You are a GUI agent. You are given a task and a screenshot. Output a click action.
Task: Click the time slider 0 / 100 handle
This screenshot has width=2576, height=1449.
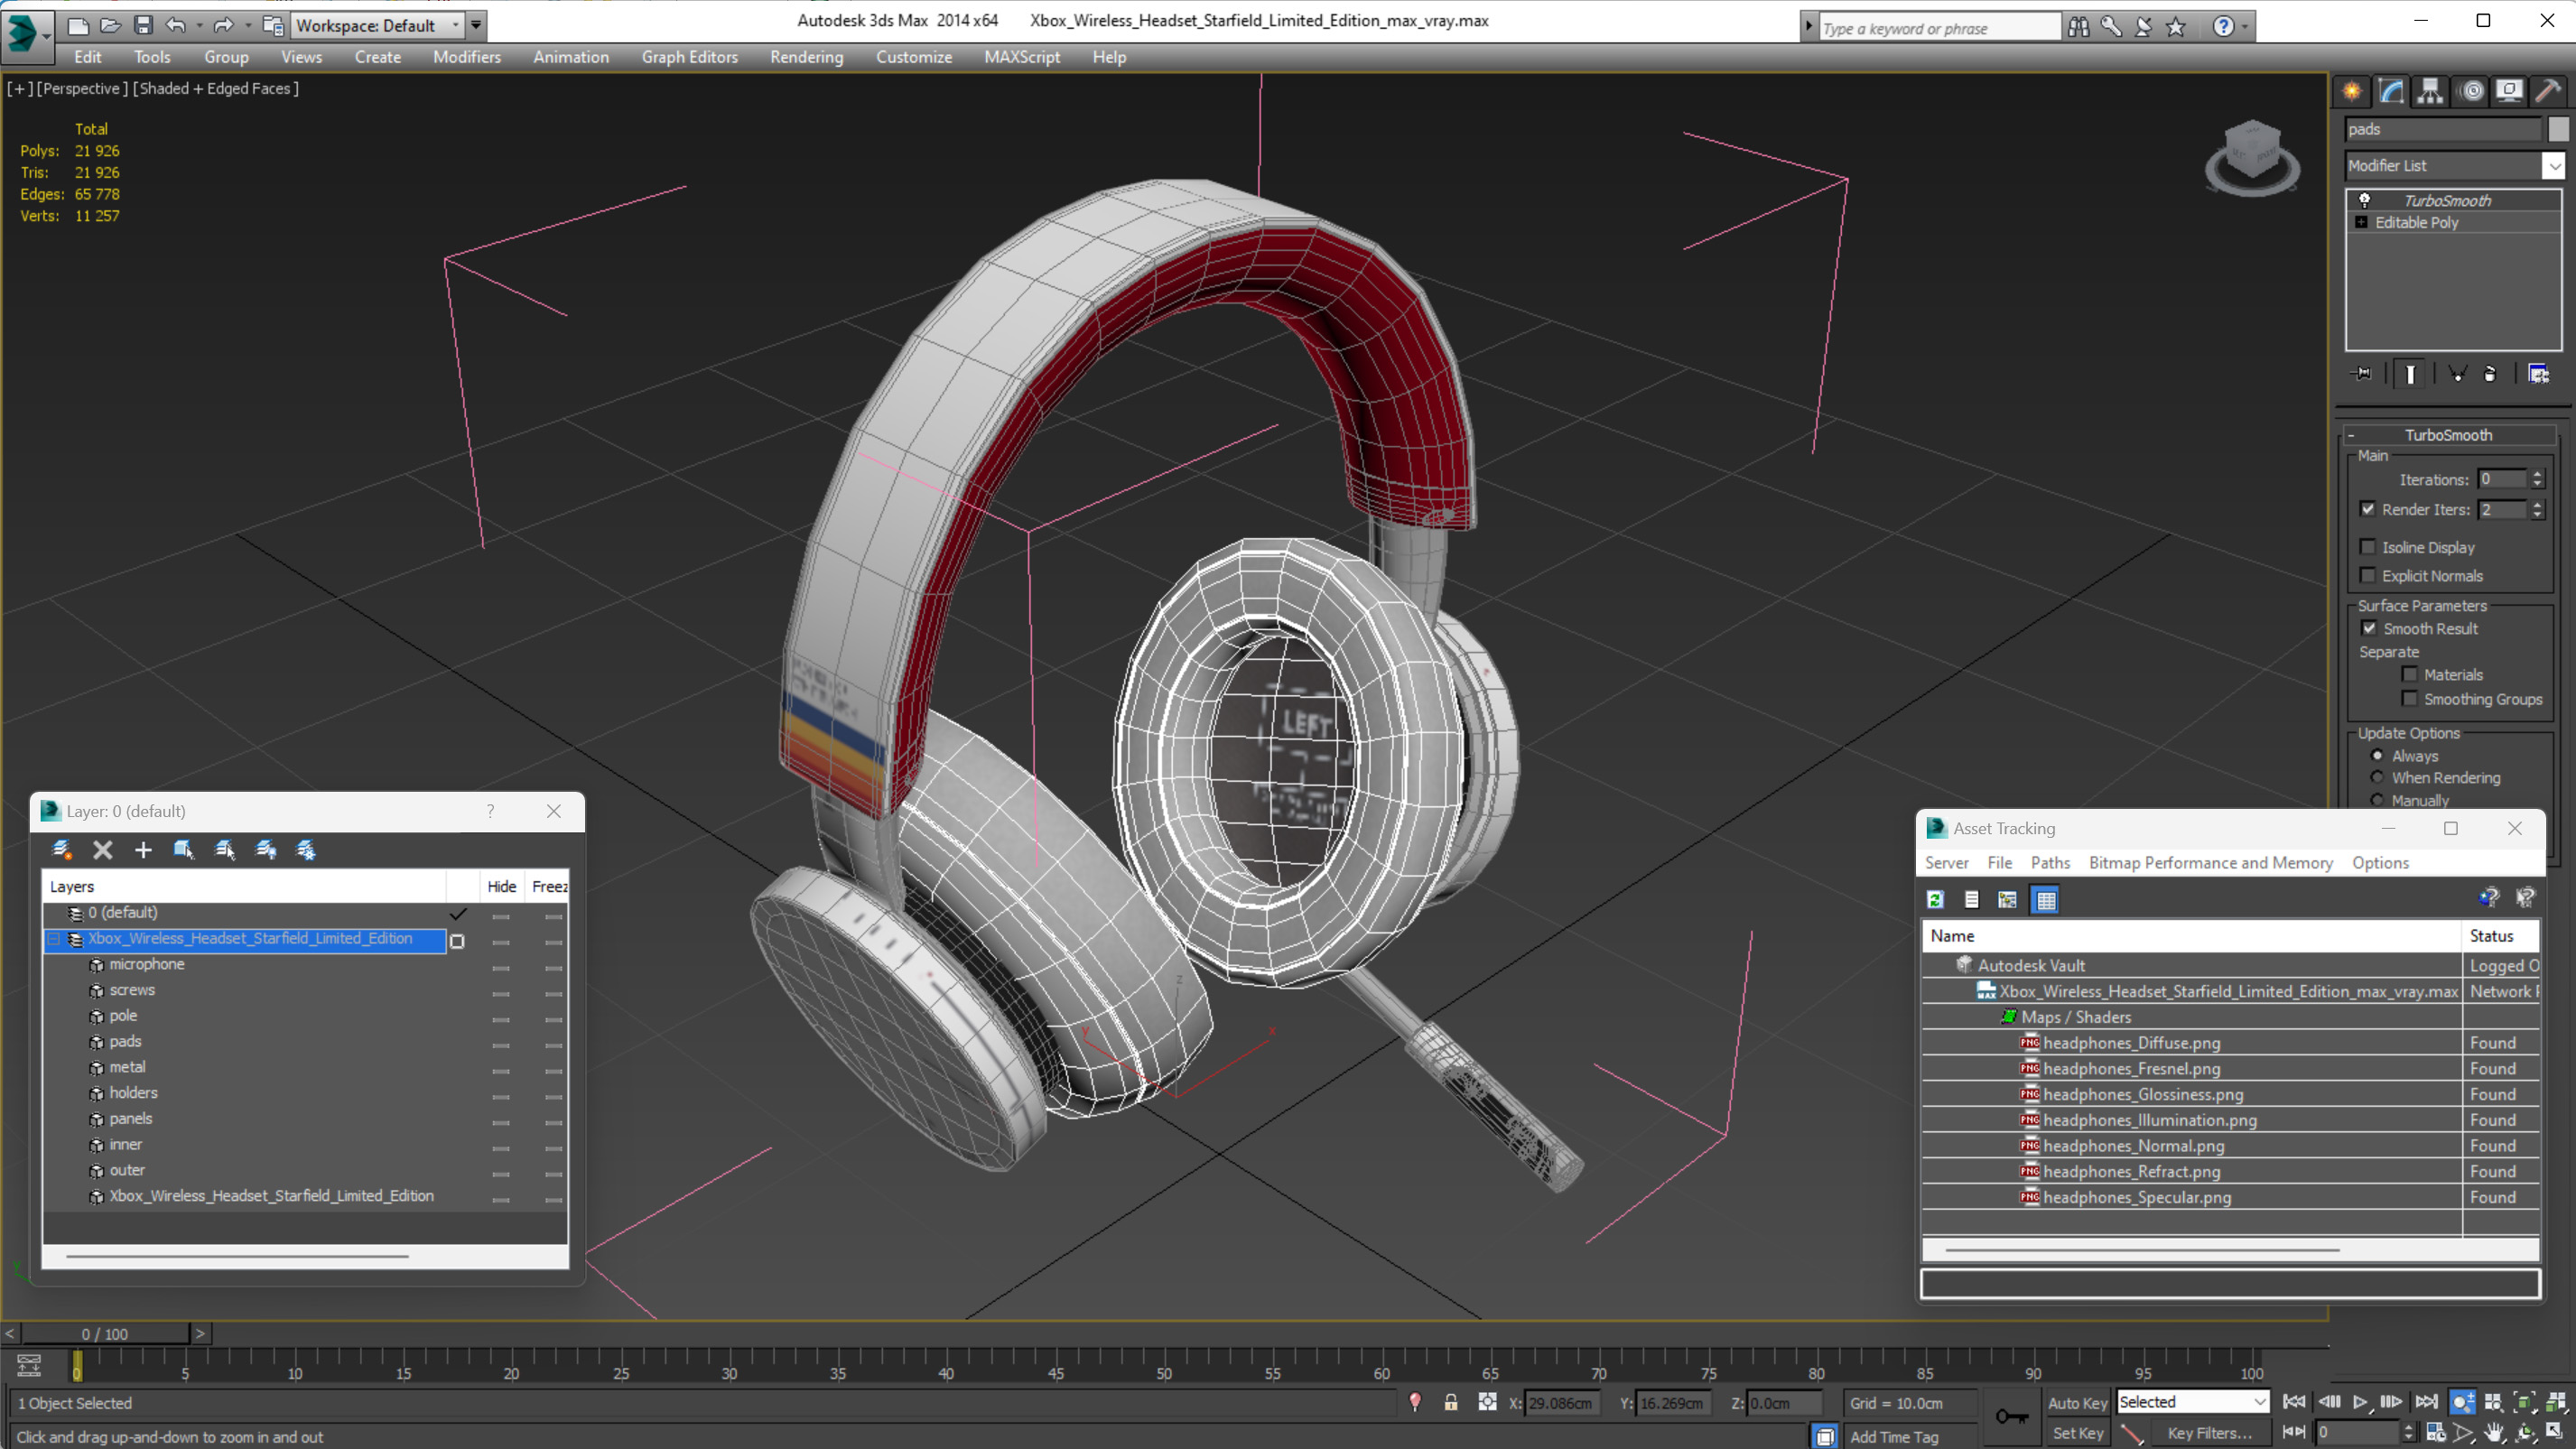105,1334
